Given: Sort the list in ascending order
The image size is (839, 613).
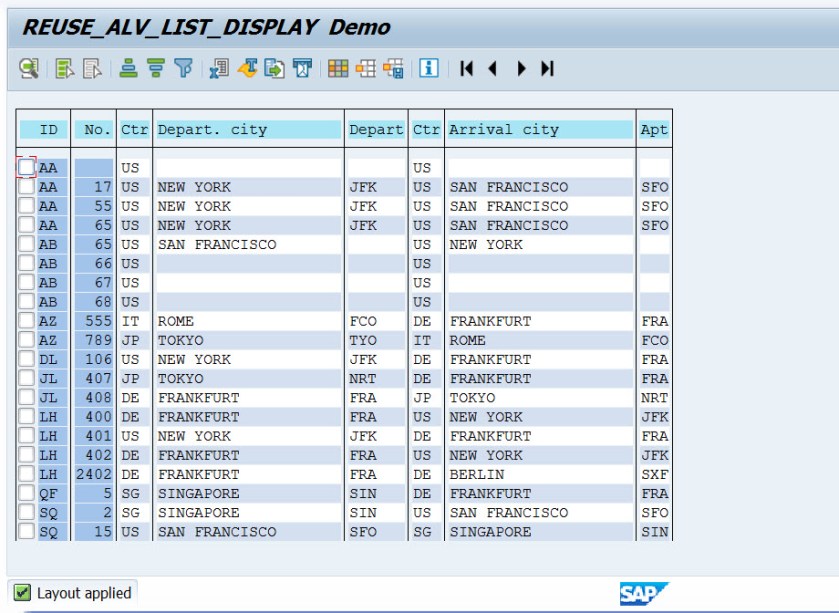Looking at the screenshot, I should (x=129, y=68).
